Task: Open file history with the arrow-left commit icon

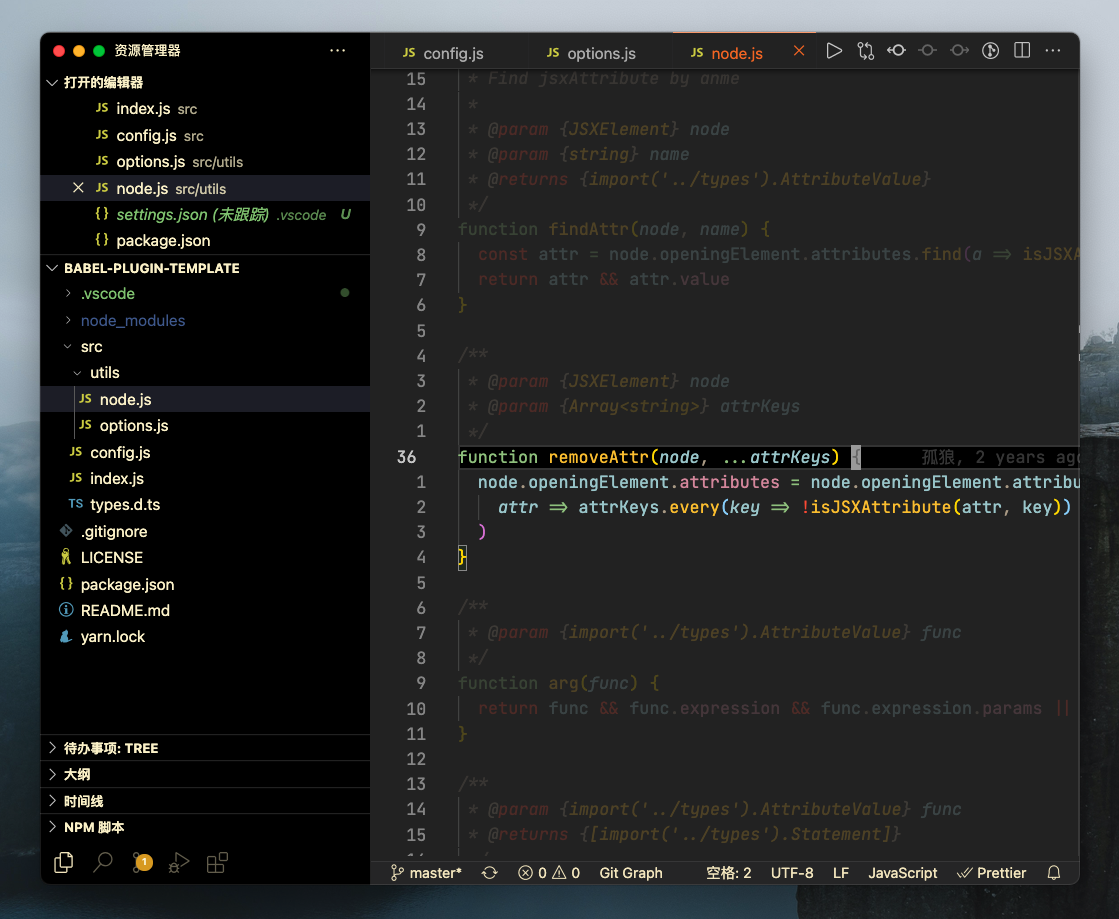Action: pos(896,51)
